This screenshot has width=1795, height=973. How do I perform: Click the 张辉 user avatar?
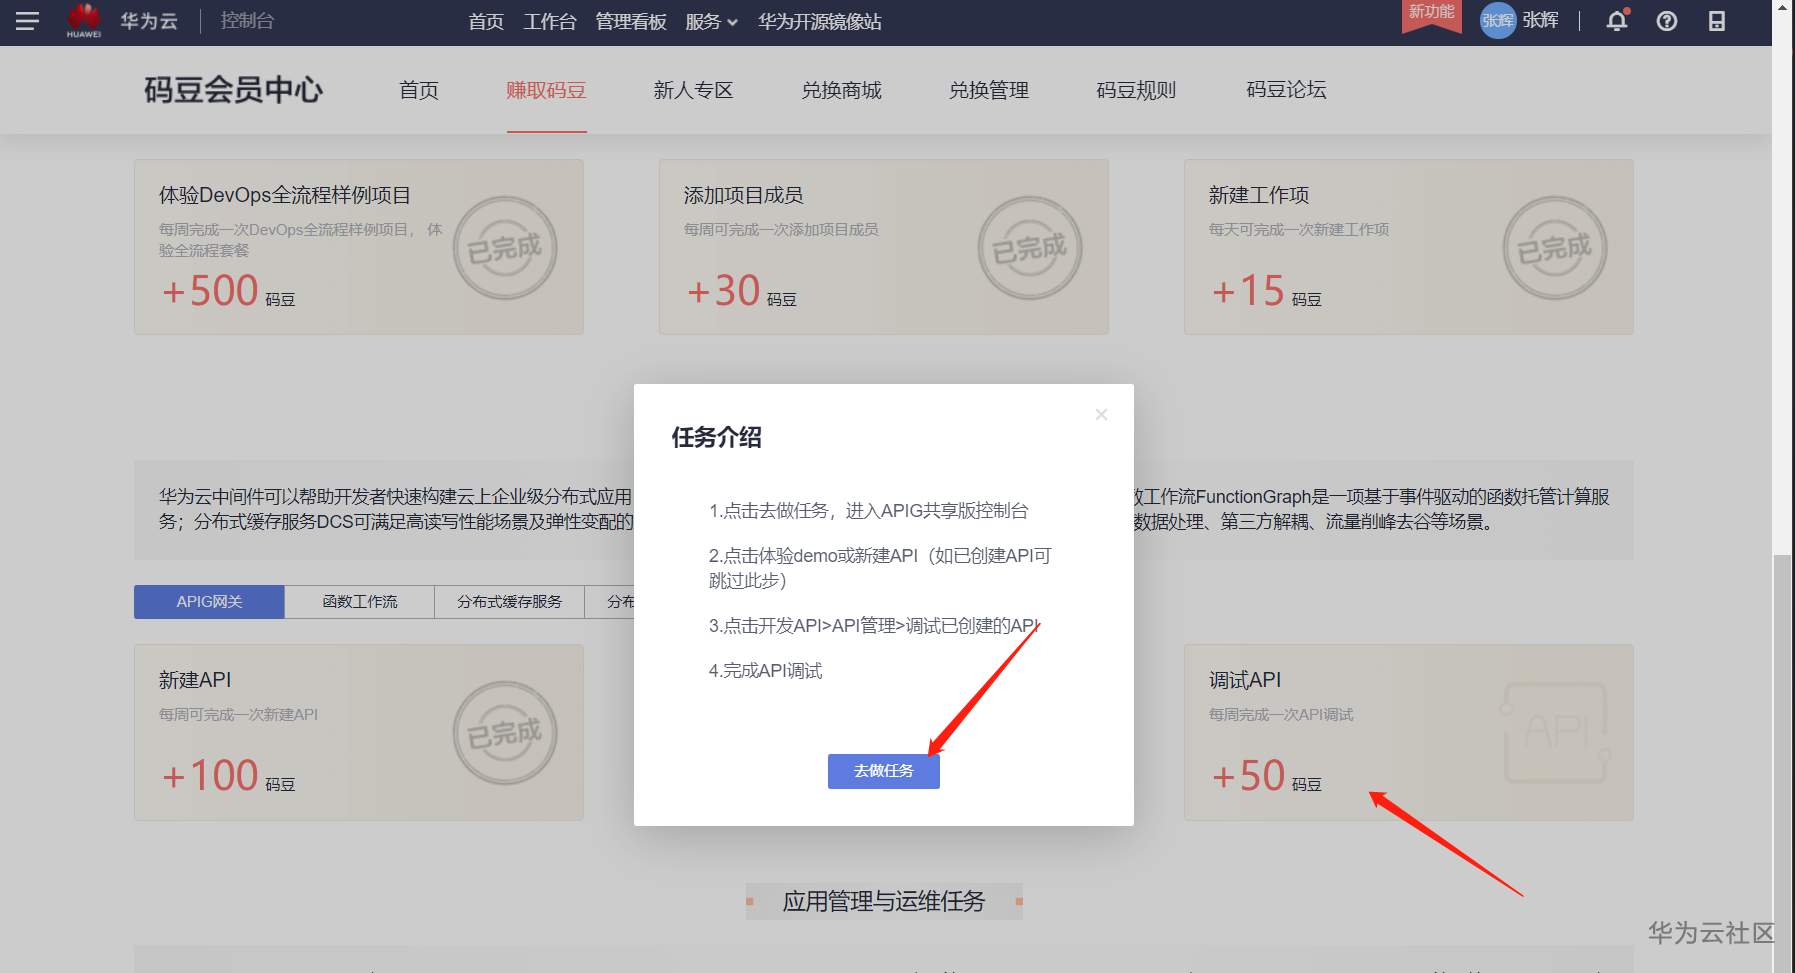click(1497, 21)
